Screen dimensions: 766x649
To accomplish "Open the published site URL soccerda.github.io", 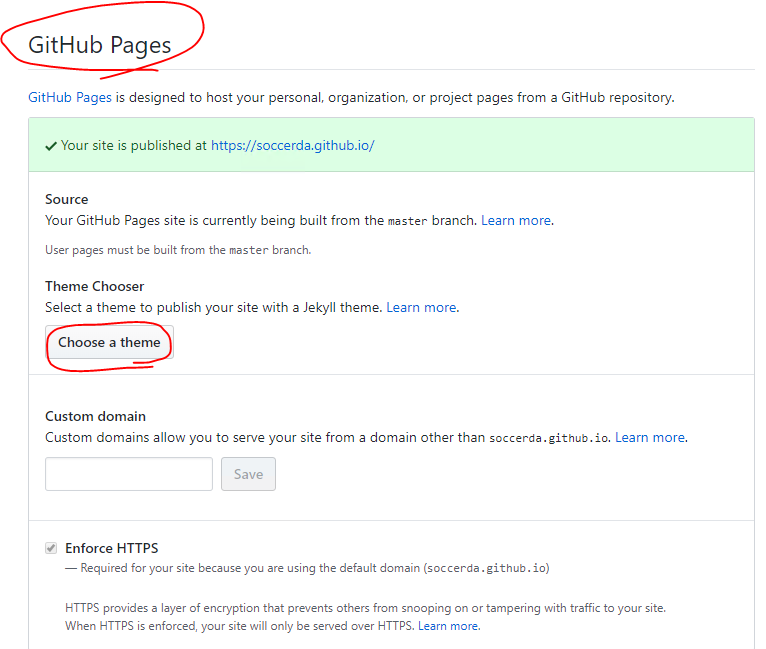I will pos(293,146).
